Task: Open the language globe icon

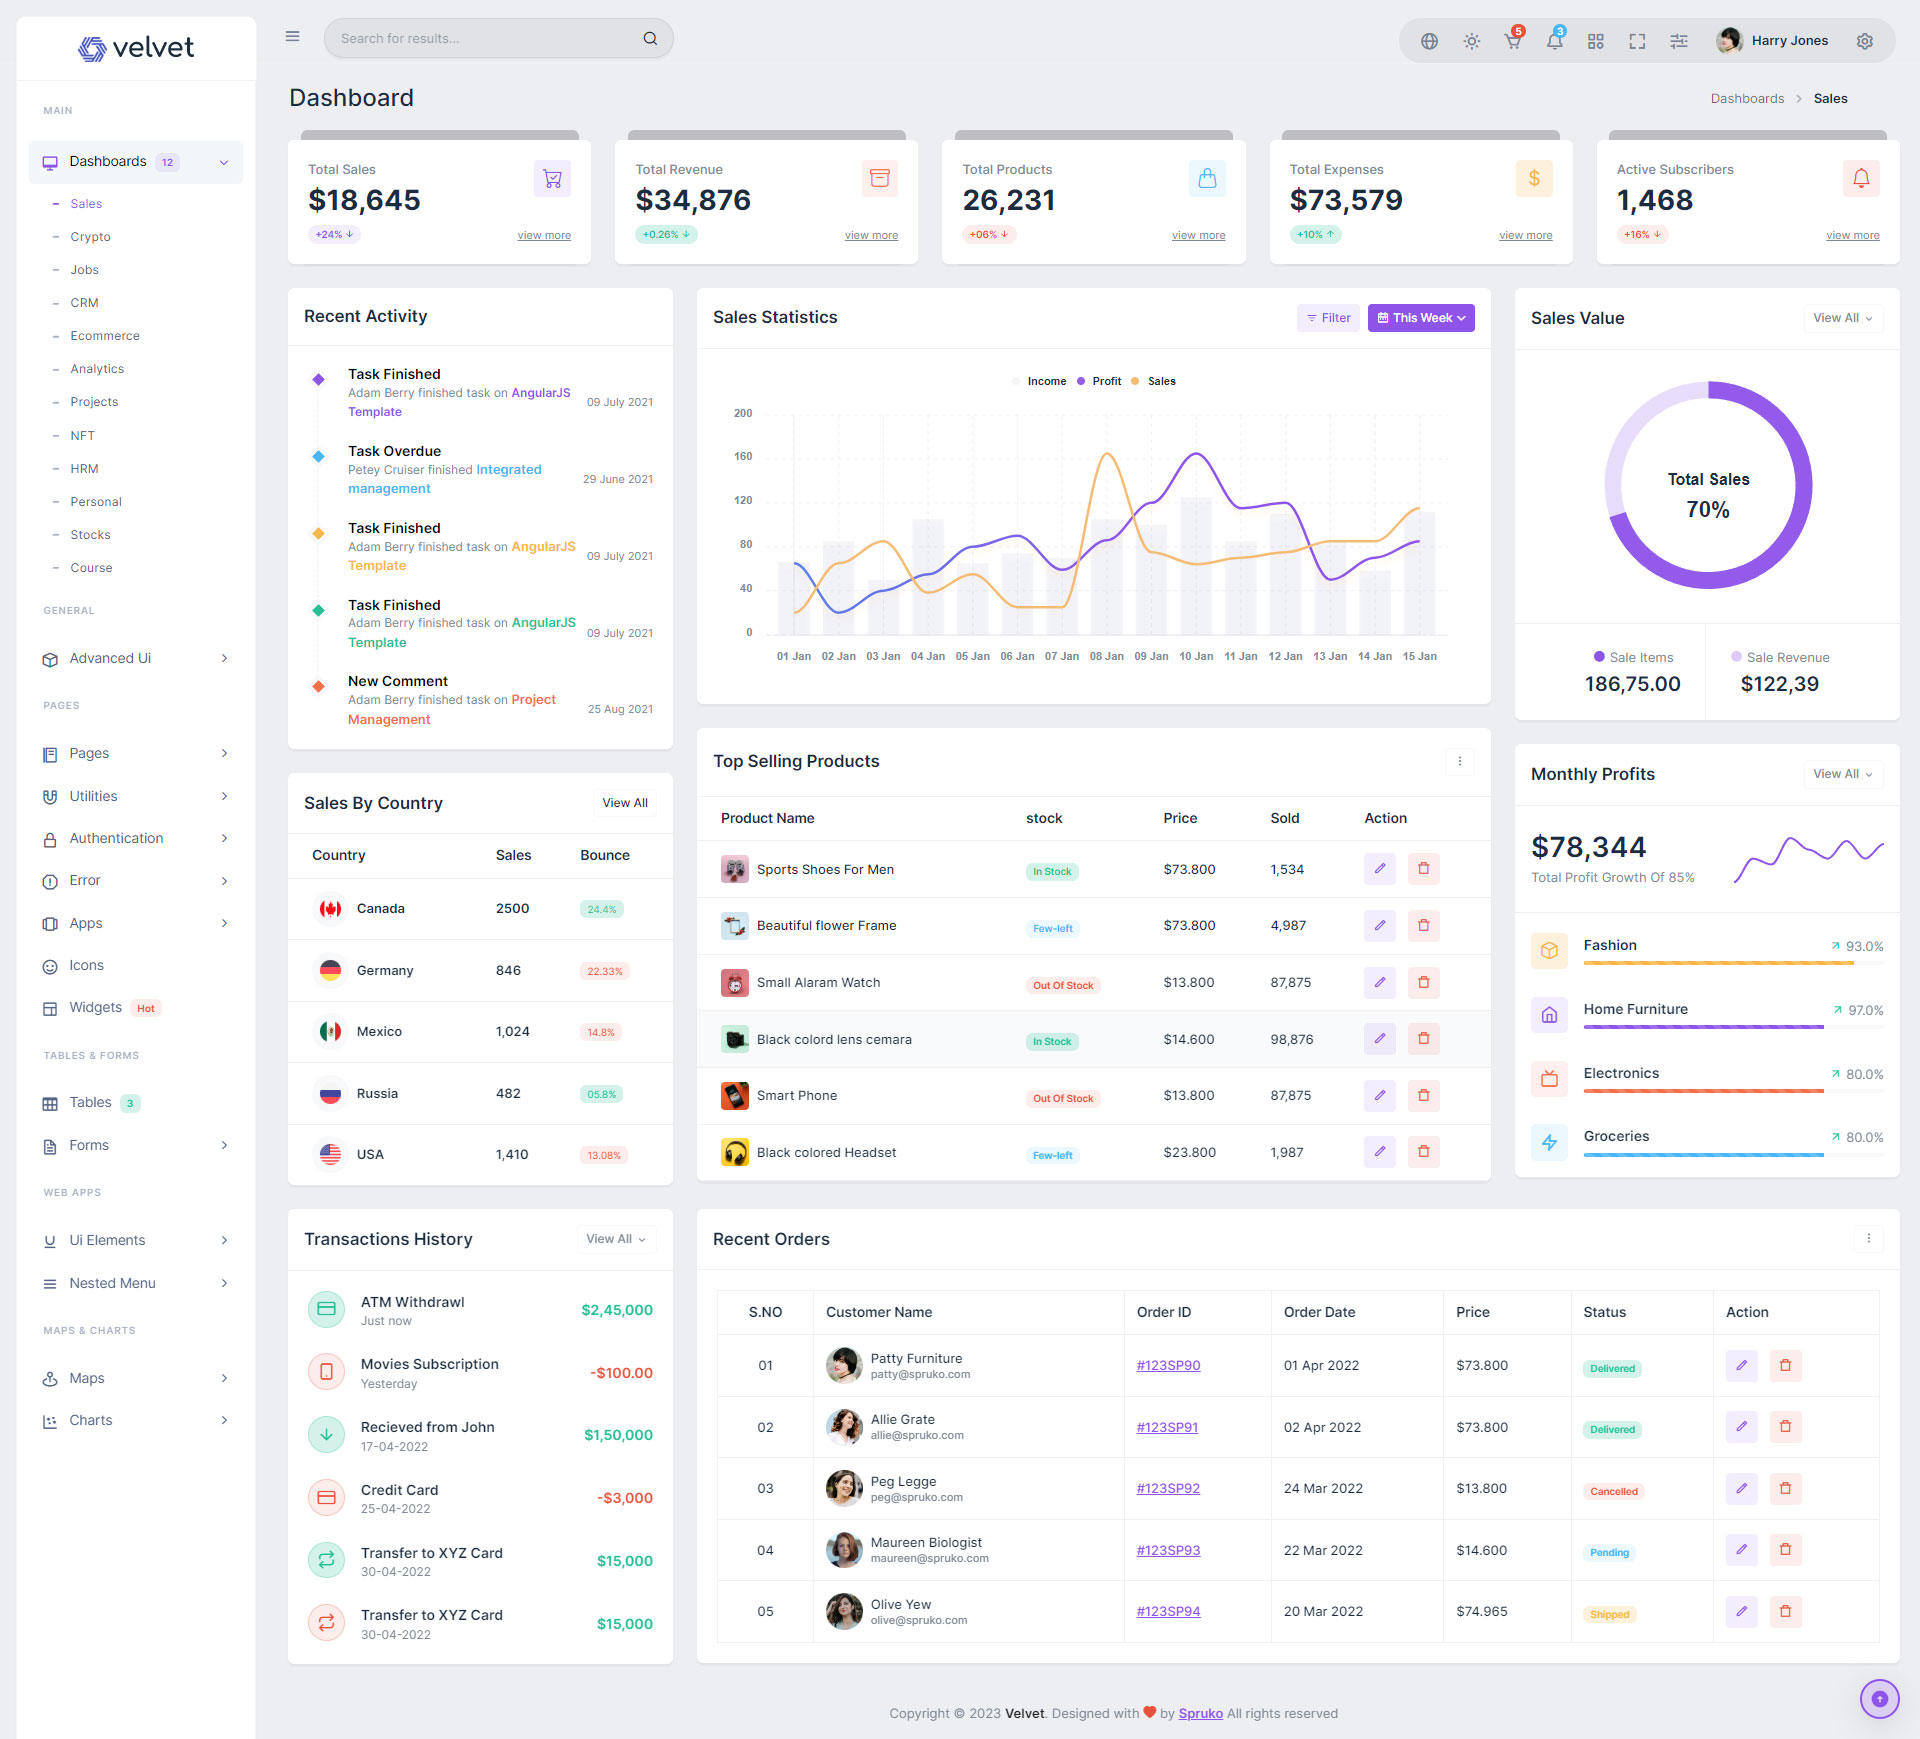Action: pyautogui.click(x=1429, y=41)
